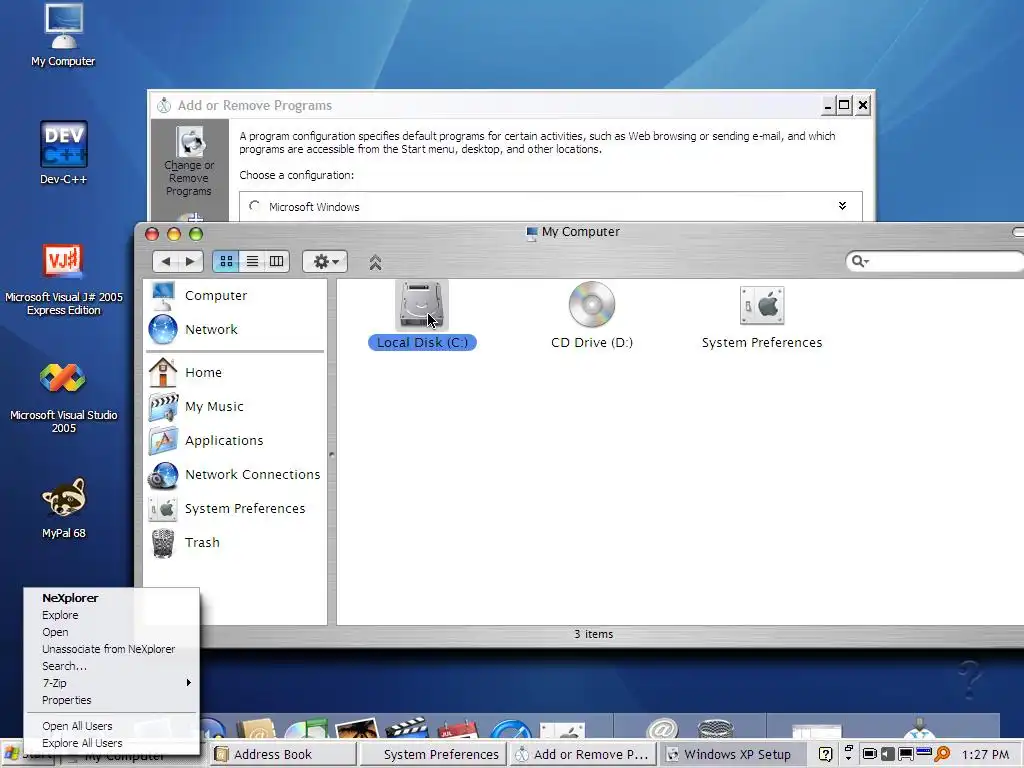The image size is (1024, 768).
Task: Open the calendar icon in the dock
Action: [x=458, y=729]
